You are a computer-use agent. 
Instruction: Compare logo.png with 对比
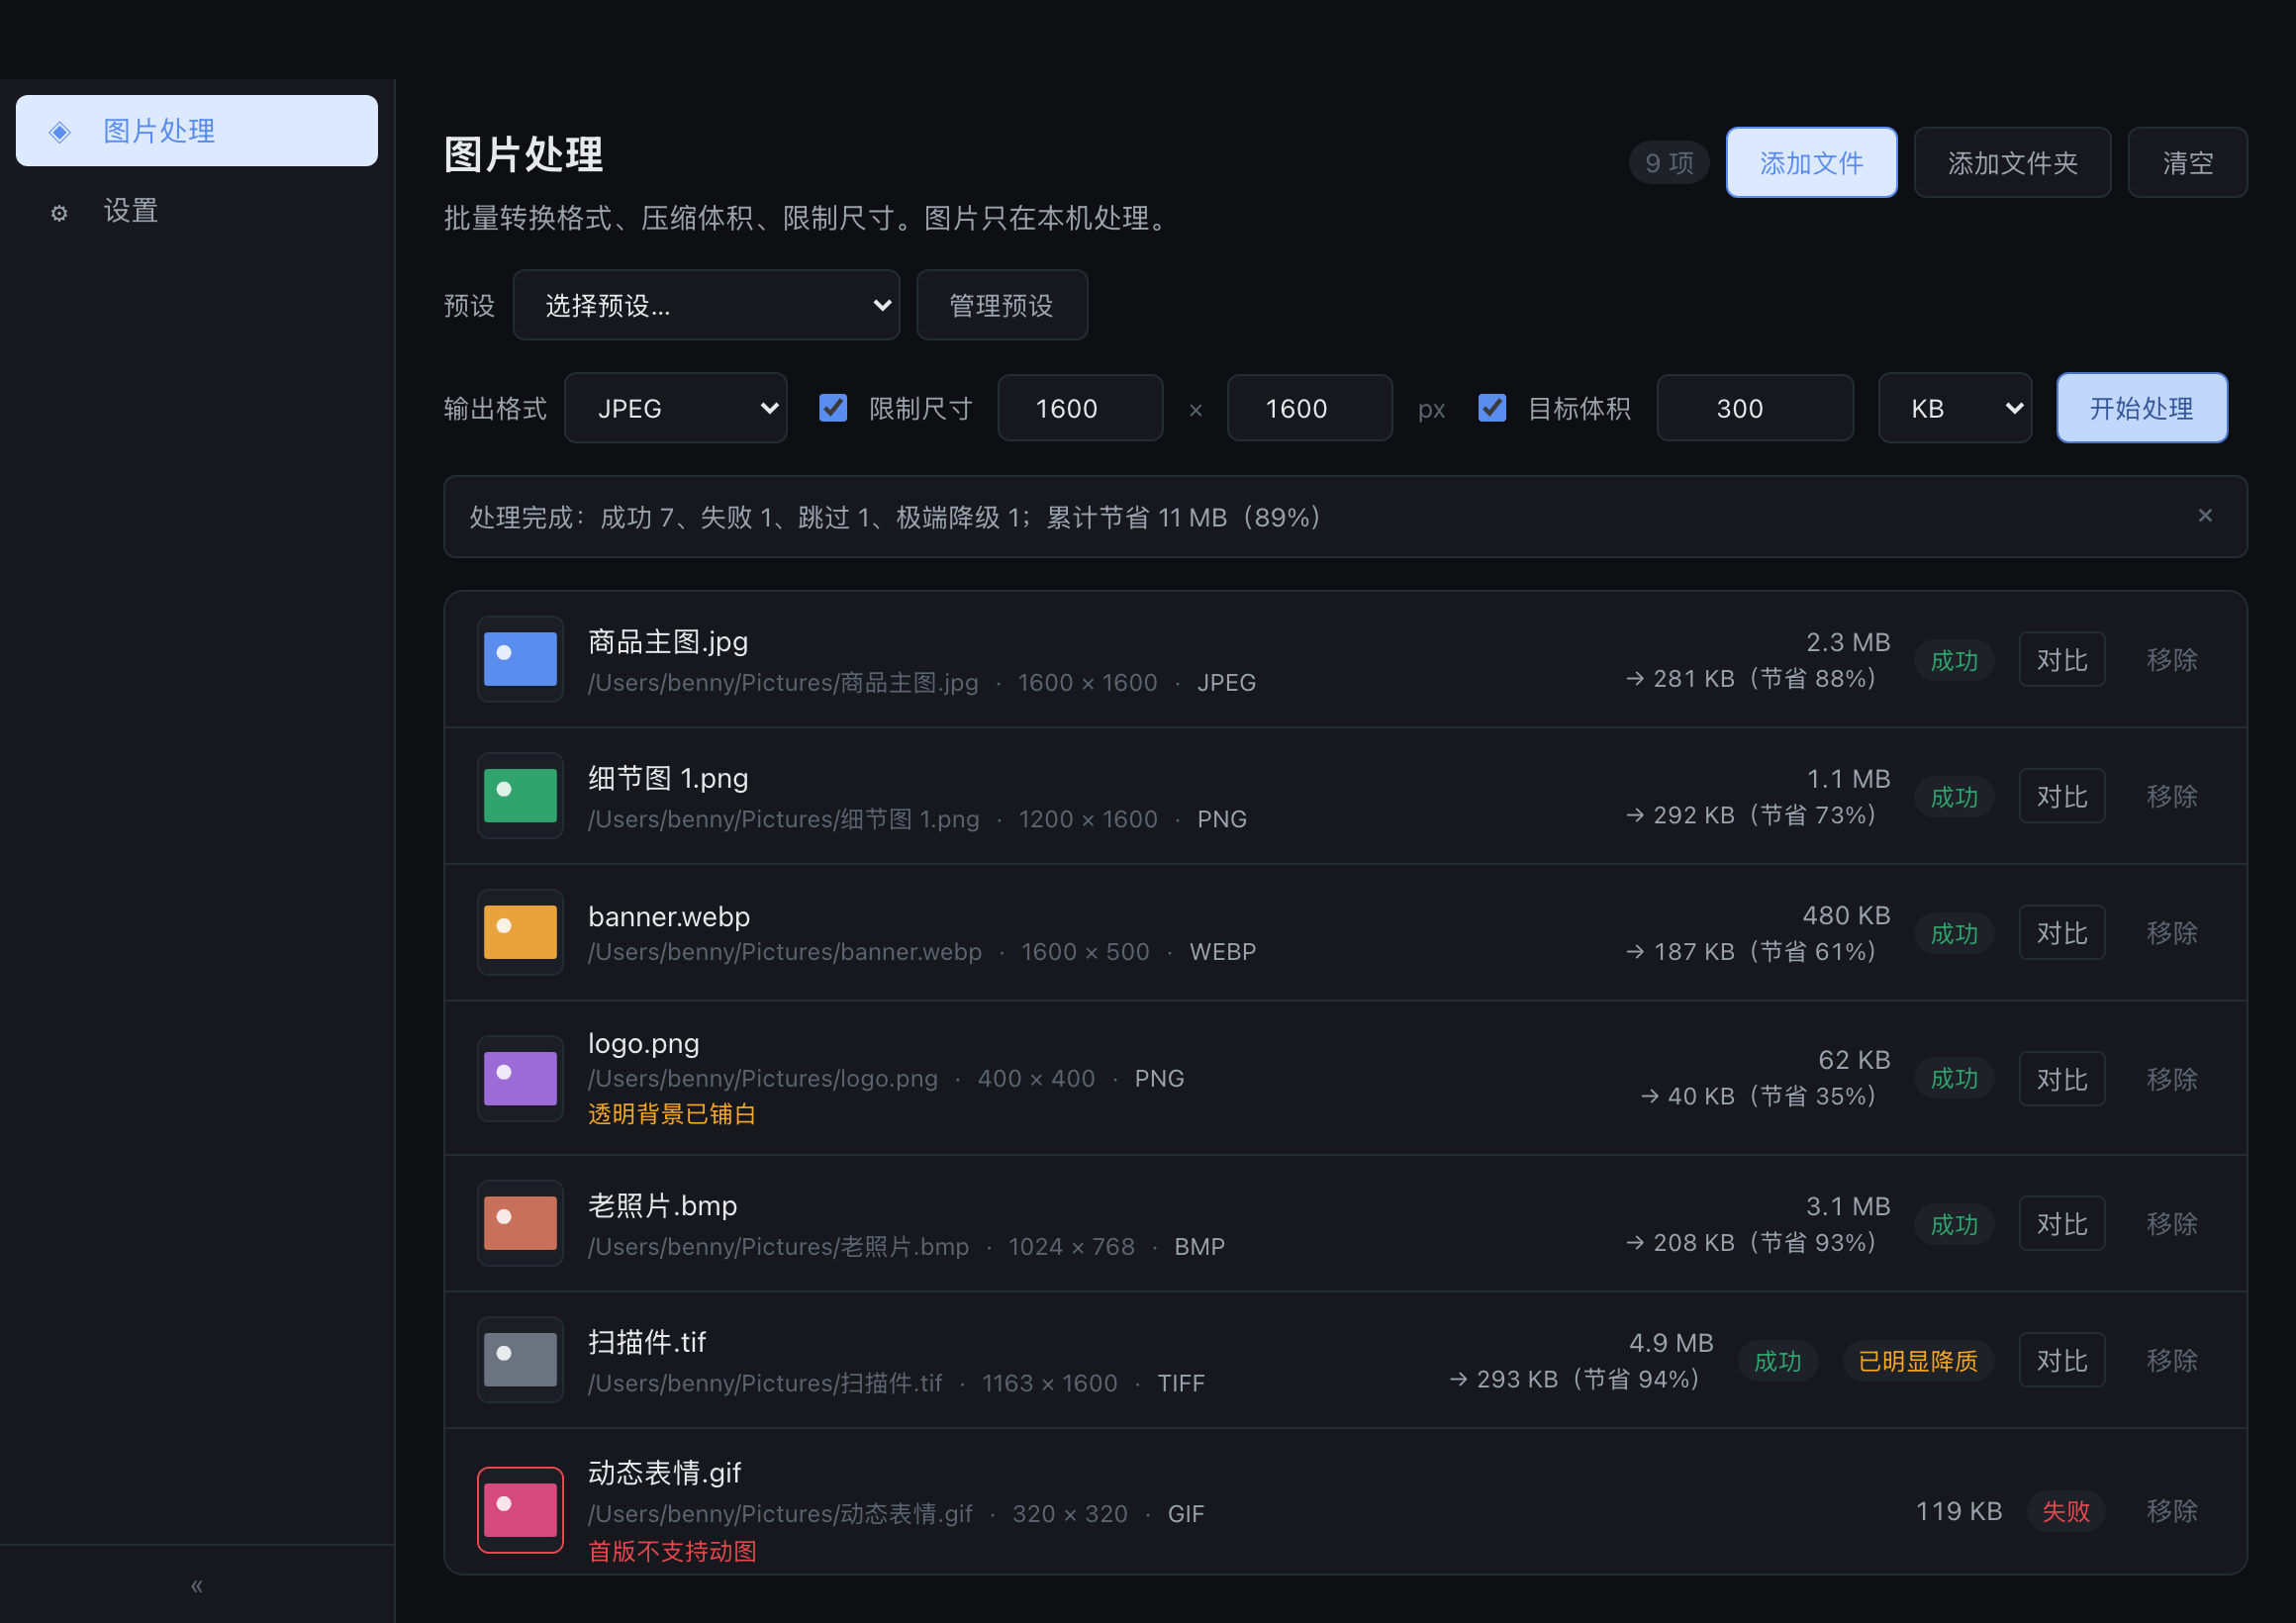point(2062,1079)
